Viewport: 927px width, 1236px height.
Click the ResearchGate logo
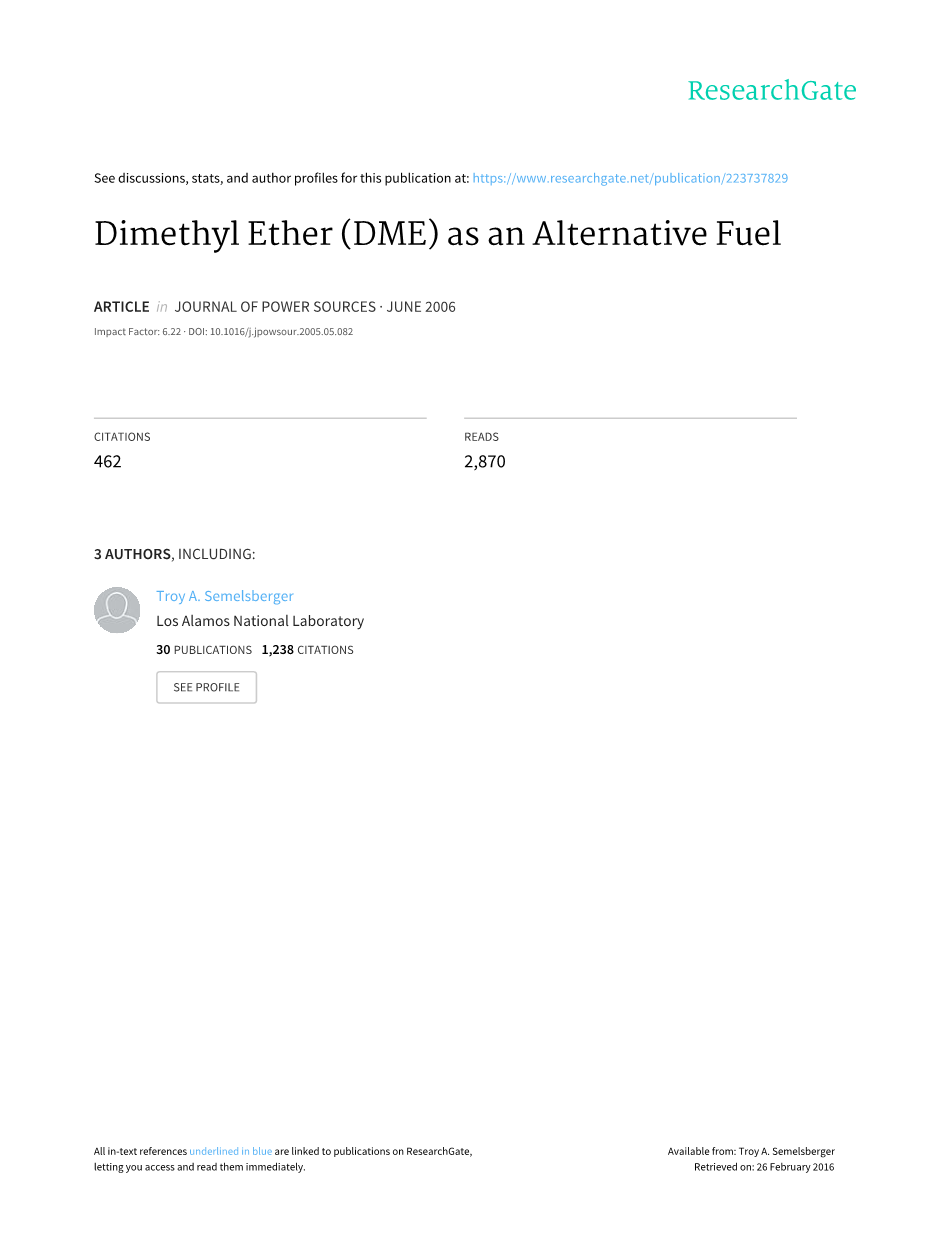771,91
